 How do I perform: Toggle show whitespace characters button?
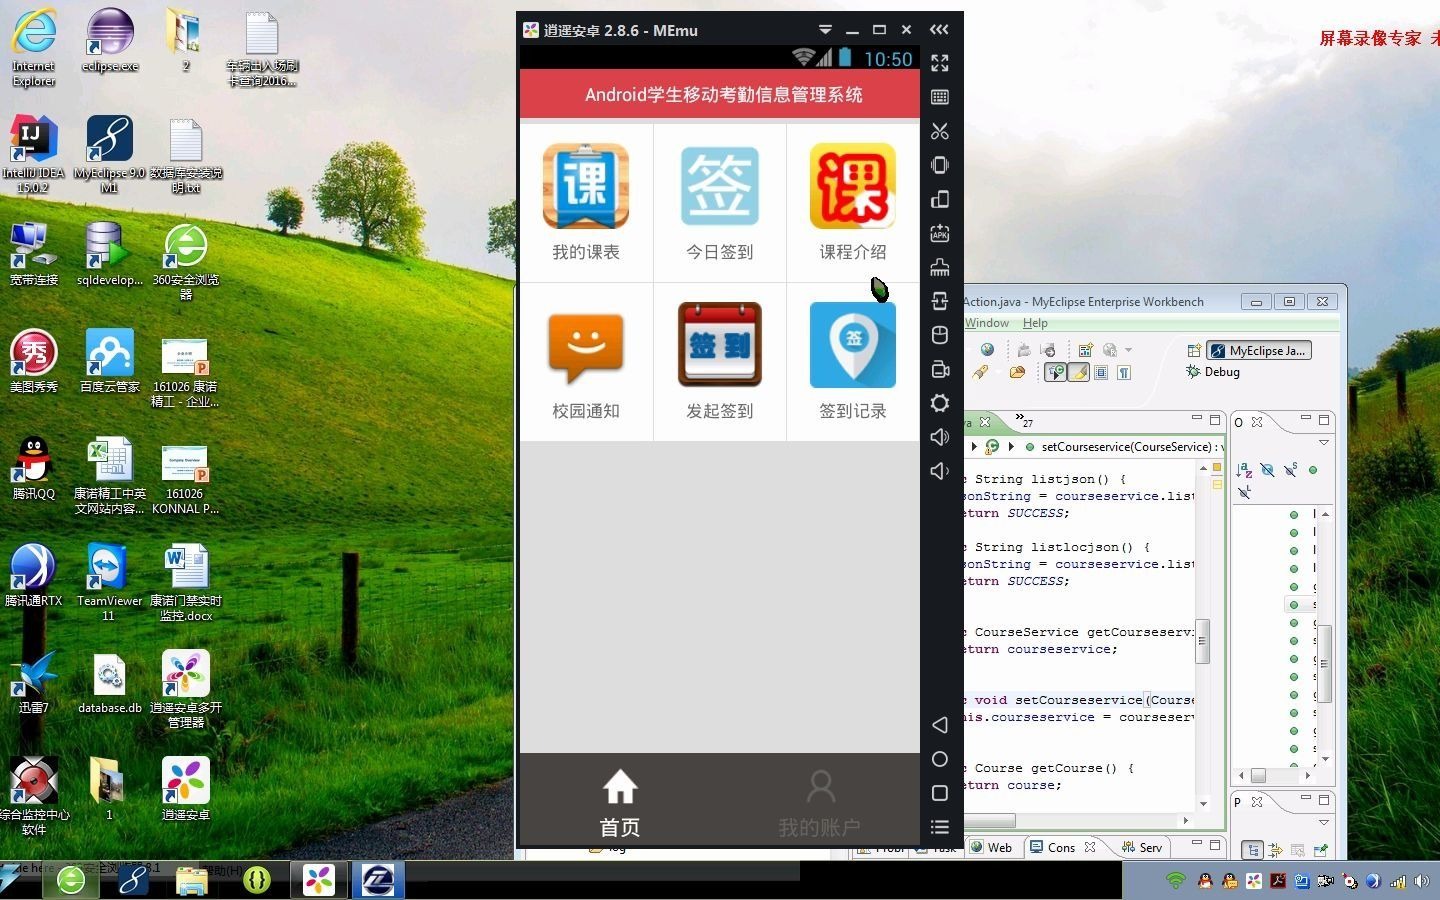[1123, 372]
